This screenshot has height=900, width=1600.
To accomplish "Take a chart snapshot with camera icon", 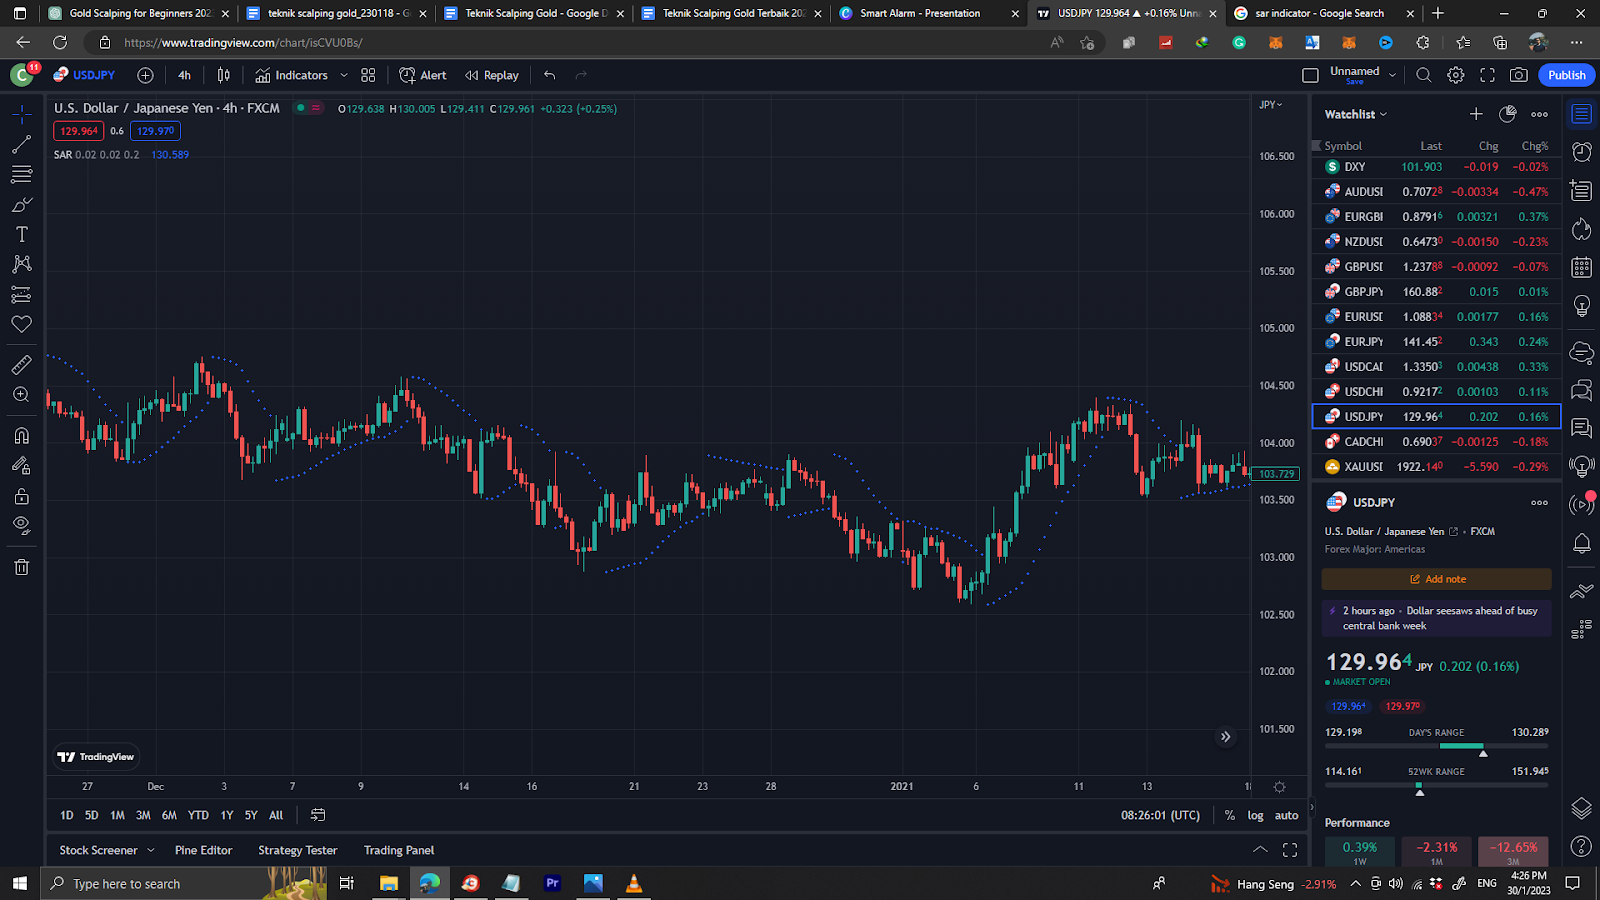I will [1519, 75].
